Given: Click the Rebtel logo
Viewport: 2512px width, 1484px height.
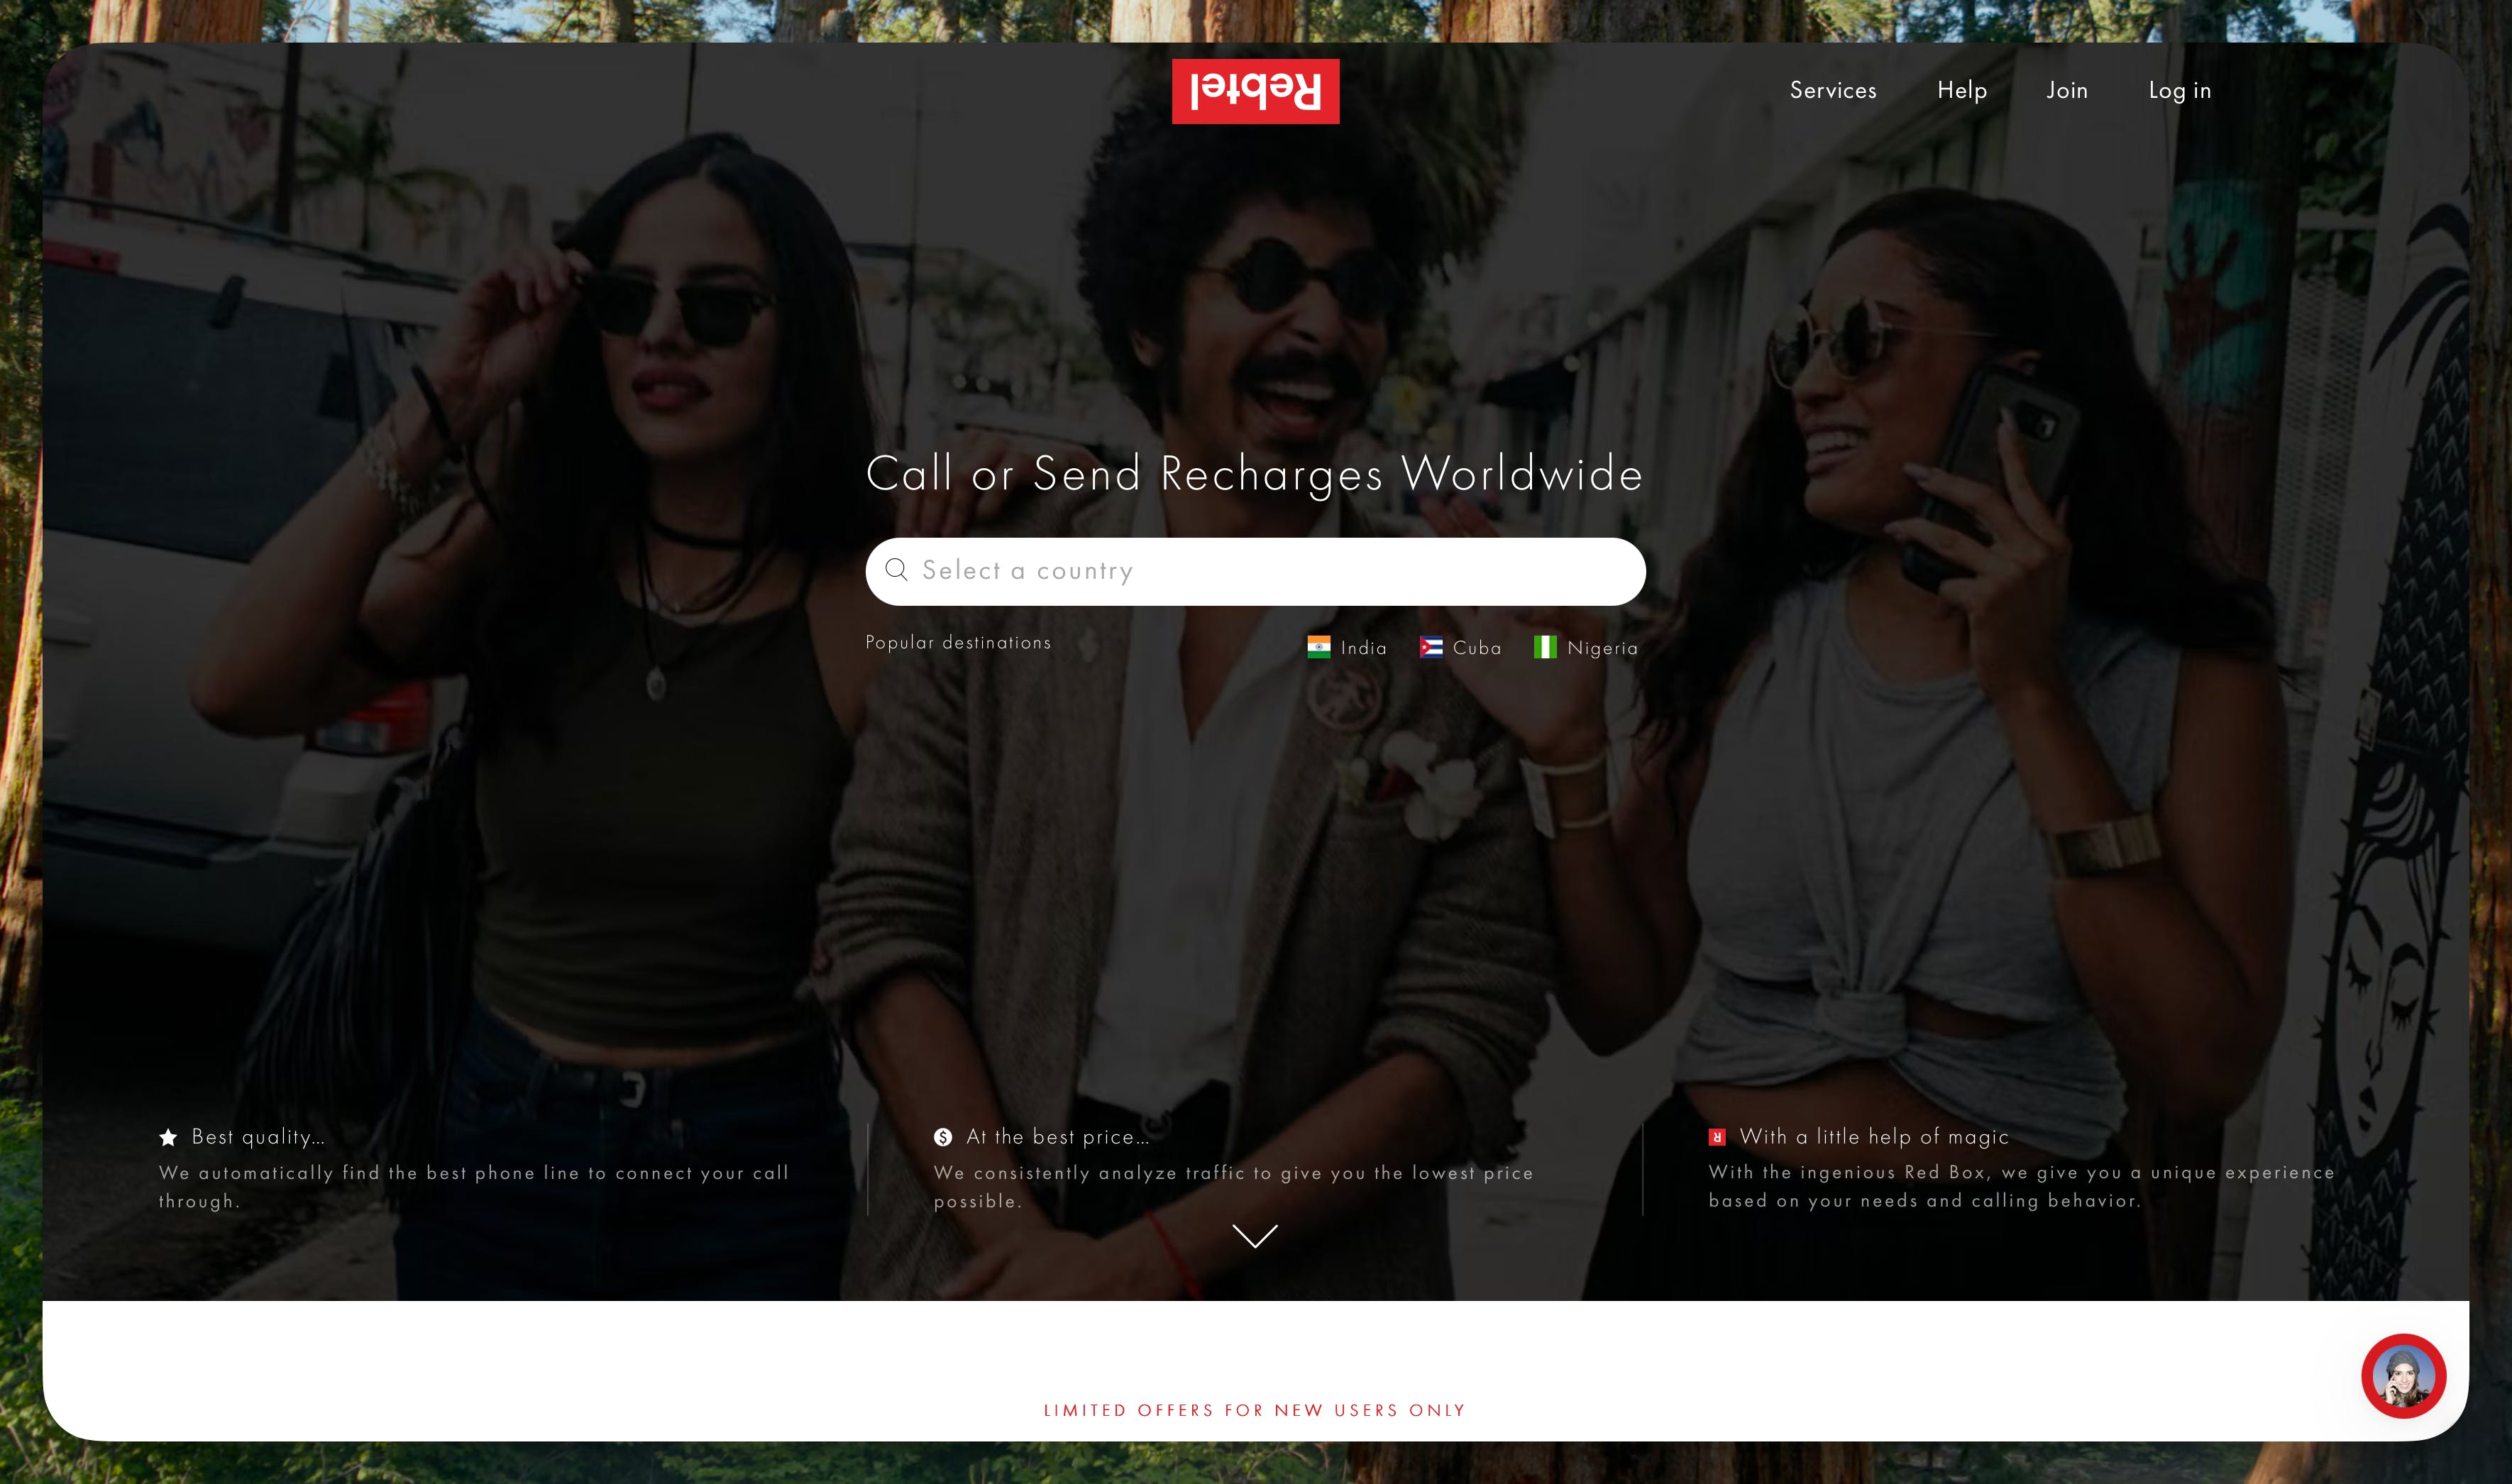Looking at the screenshot, I should click(1255, 91).
